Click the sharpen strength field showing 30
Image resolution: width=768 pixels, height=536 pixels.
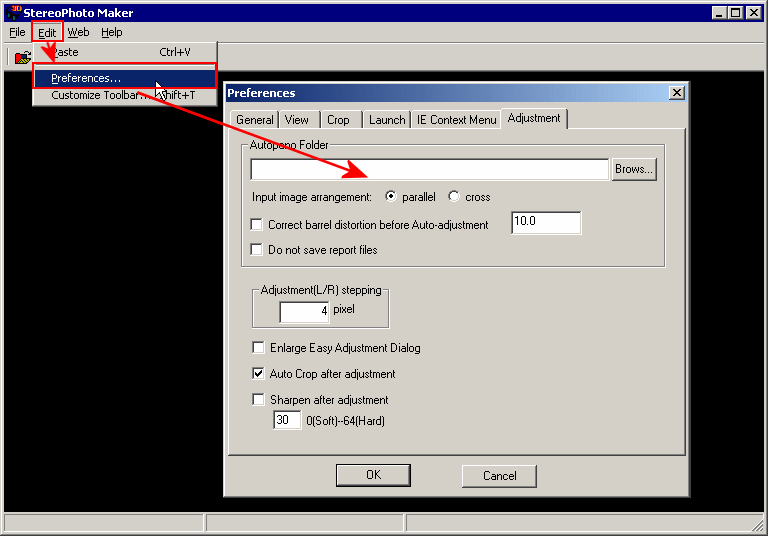click(287, 420)
